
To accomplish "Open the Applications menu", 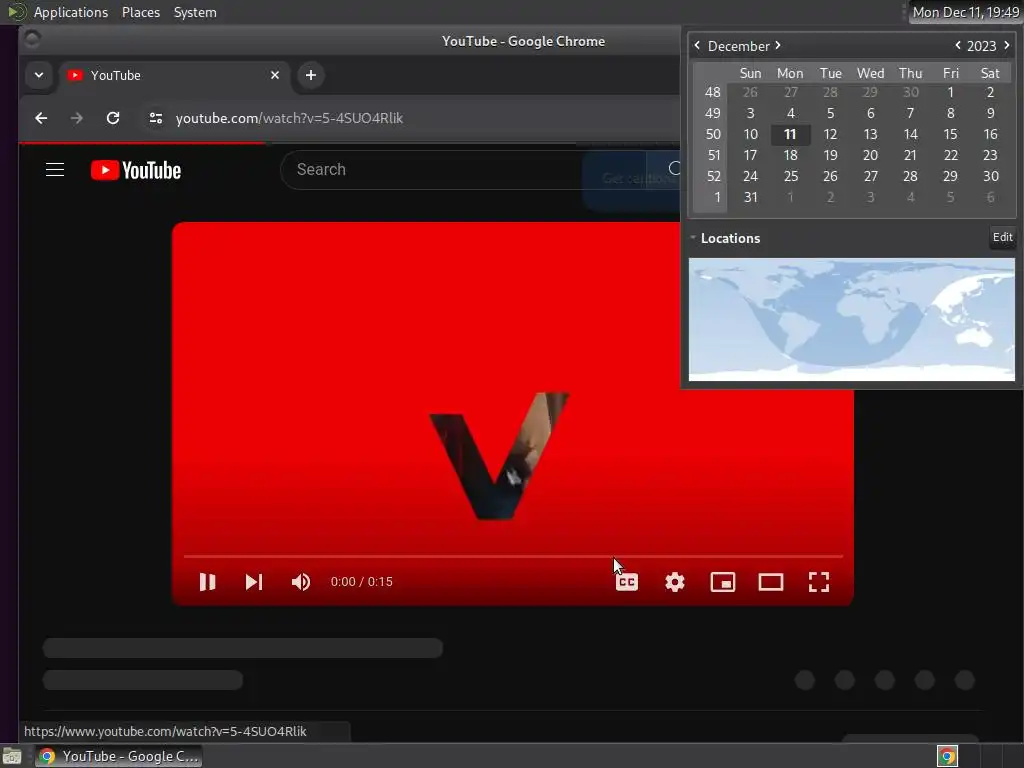I will tap(71, 12).
